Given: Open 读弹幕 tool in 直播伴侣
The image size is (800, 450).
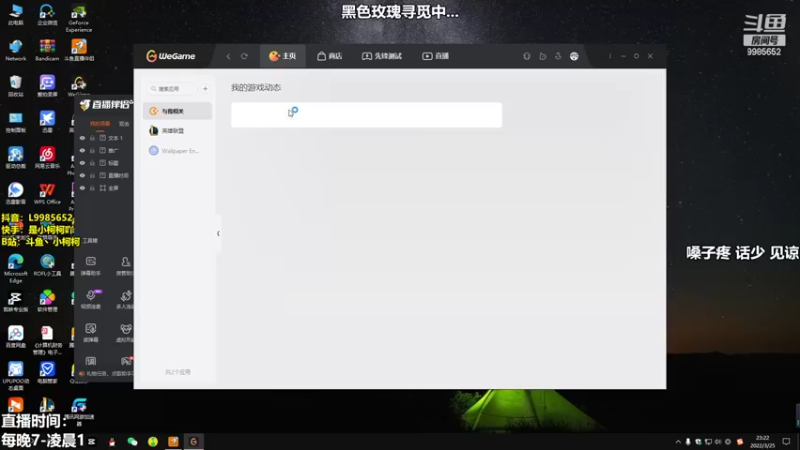Looking at the screenshot, I should [91, 332].
